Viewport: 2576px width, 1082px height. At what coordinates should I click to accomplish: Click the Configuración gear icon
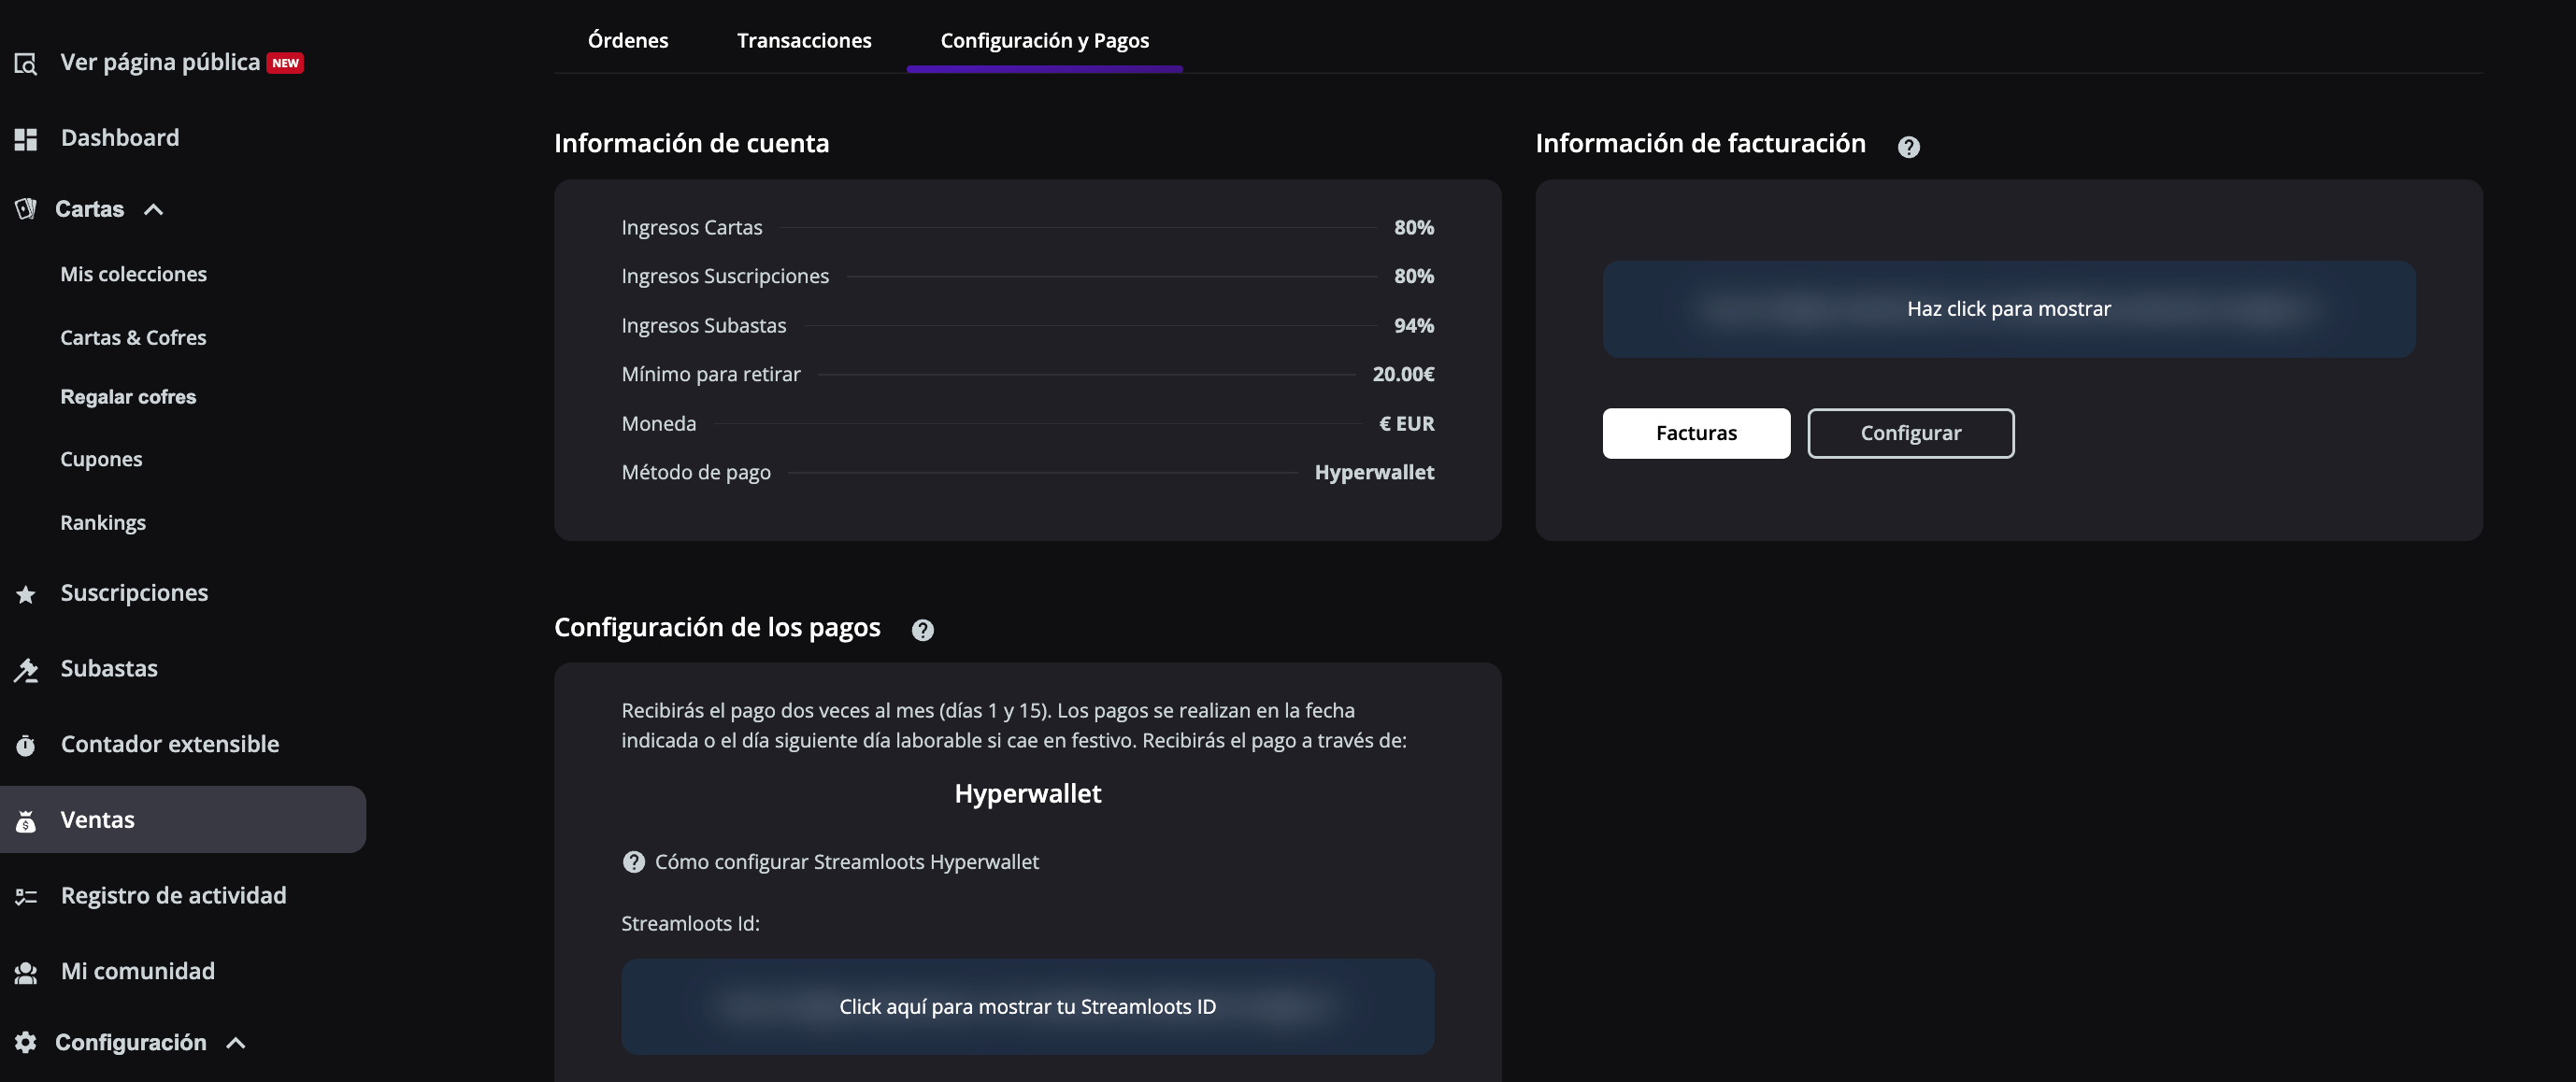(26, 1042)
